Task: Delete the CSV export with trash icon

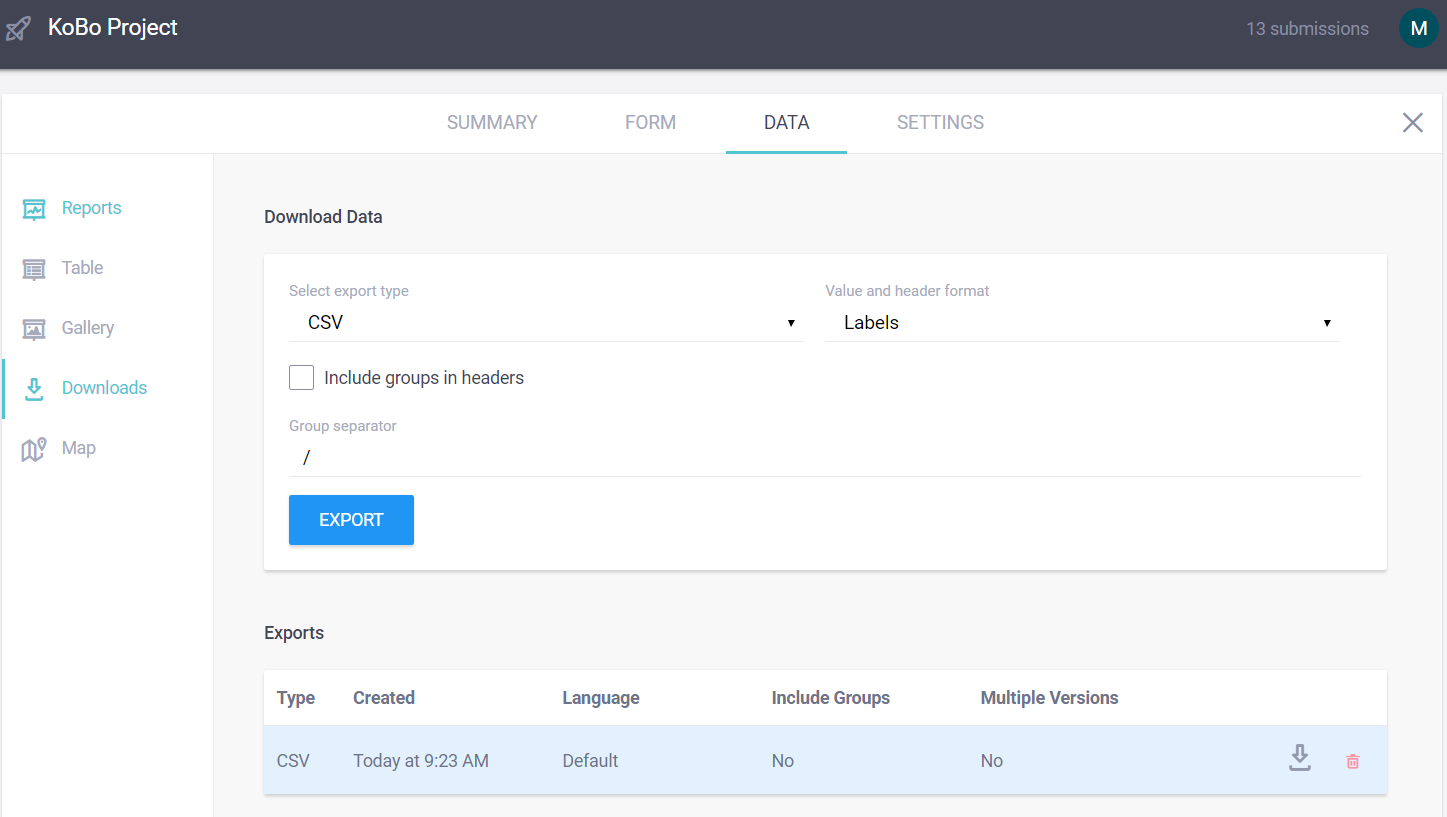Action: [x=1352, y=761]
